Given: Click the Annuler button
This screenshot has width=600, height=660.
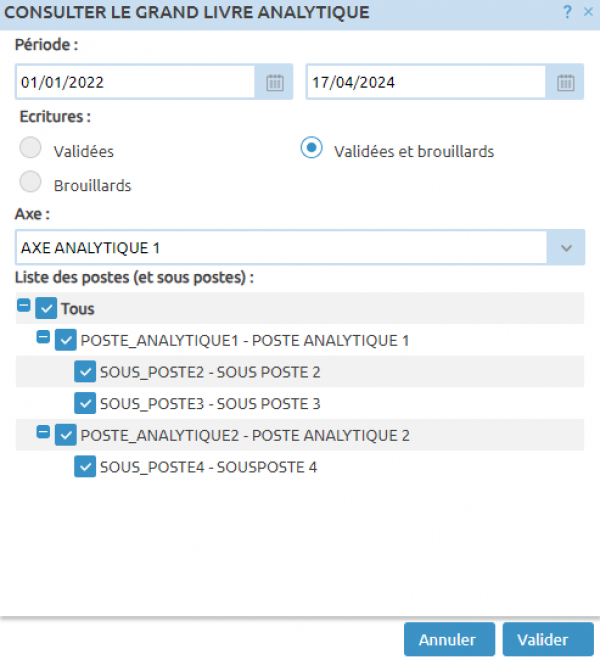Looking at the screenshot, I should click(x=448, y=640).
